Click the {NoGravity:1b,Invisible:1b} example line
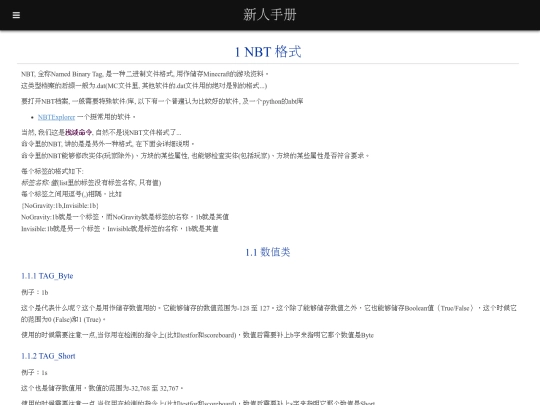The height and width of the screenshot is (405, 540). [x=60, y=206]
